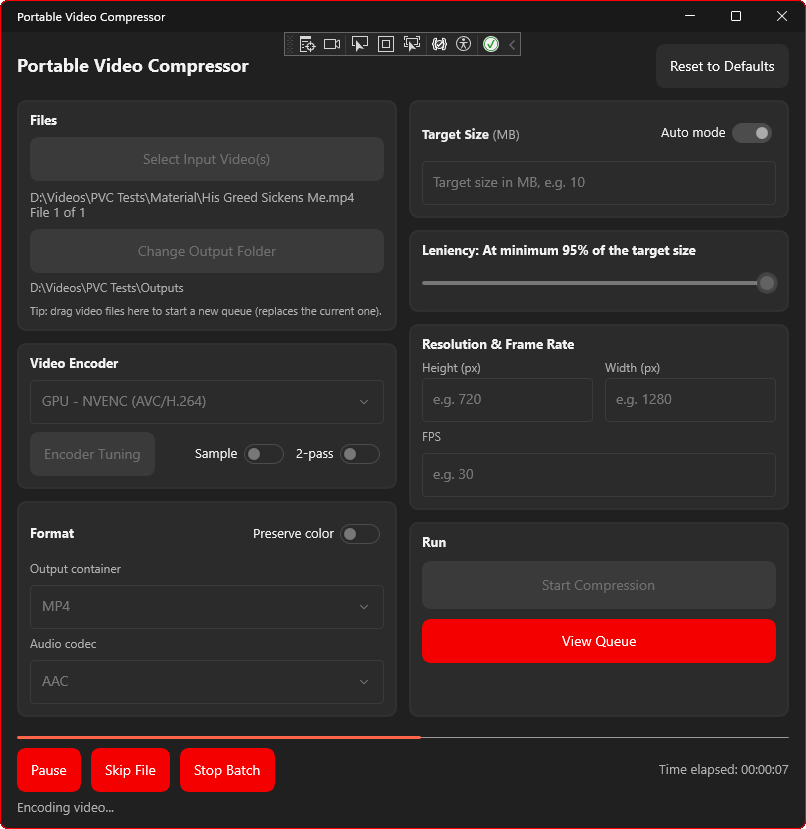Pause the encoding
The height and width of the screenshot is (829, 806).
[x=49, y=770]
